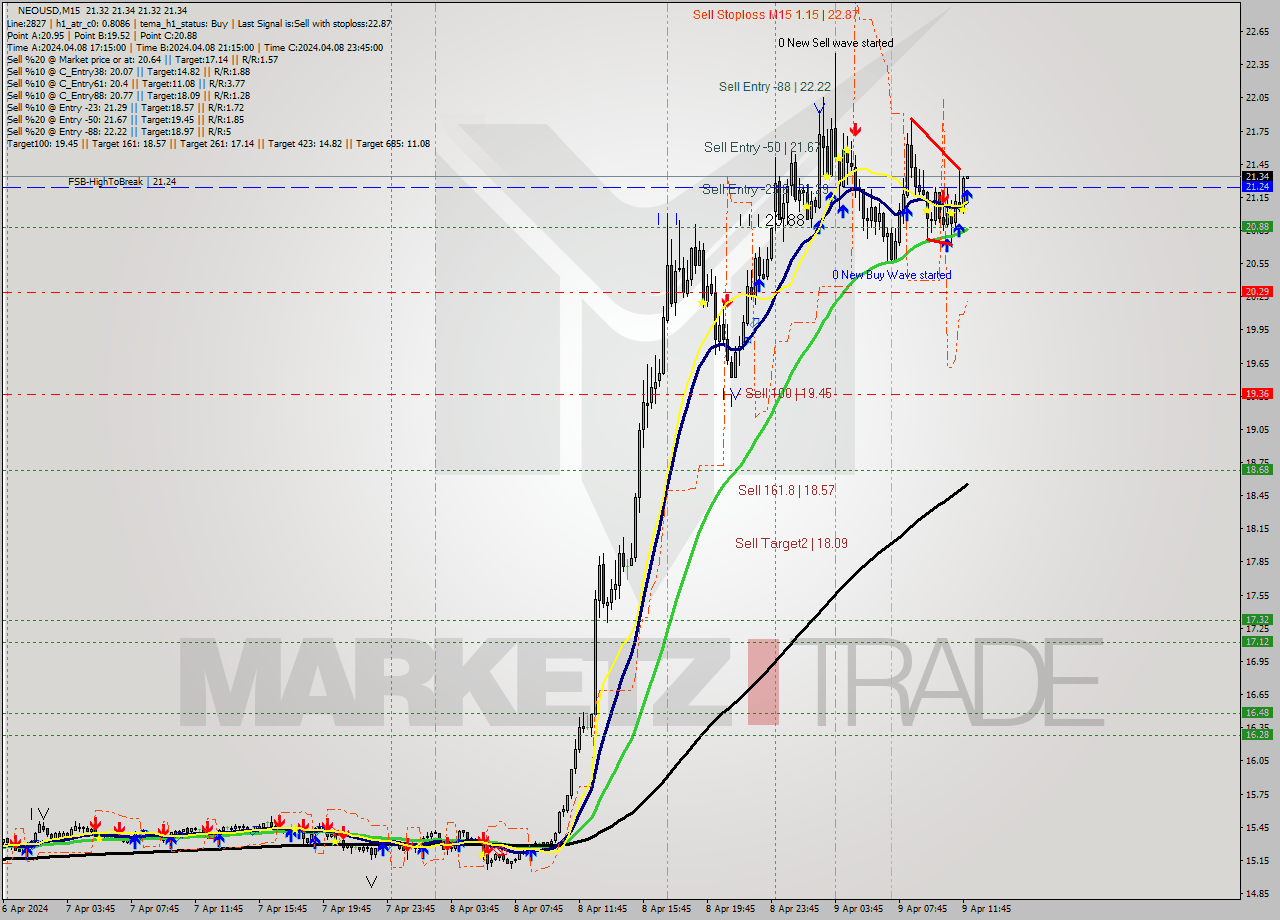Click the green 20.88 price tag

pos(1257,227)
